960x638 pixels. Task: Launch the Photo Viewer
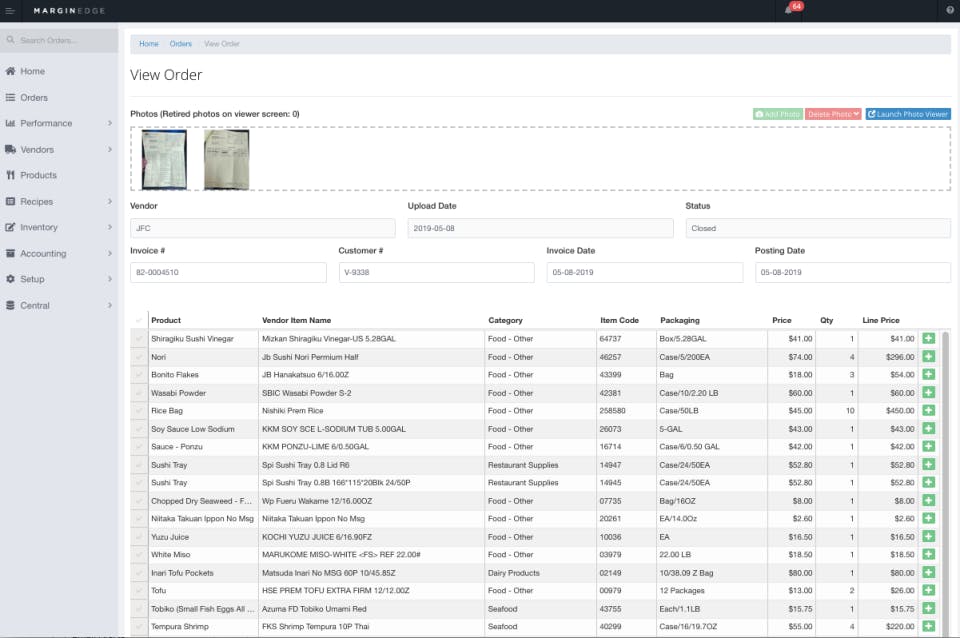pos(908,113)
